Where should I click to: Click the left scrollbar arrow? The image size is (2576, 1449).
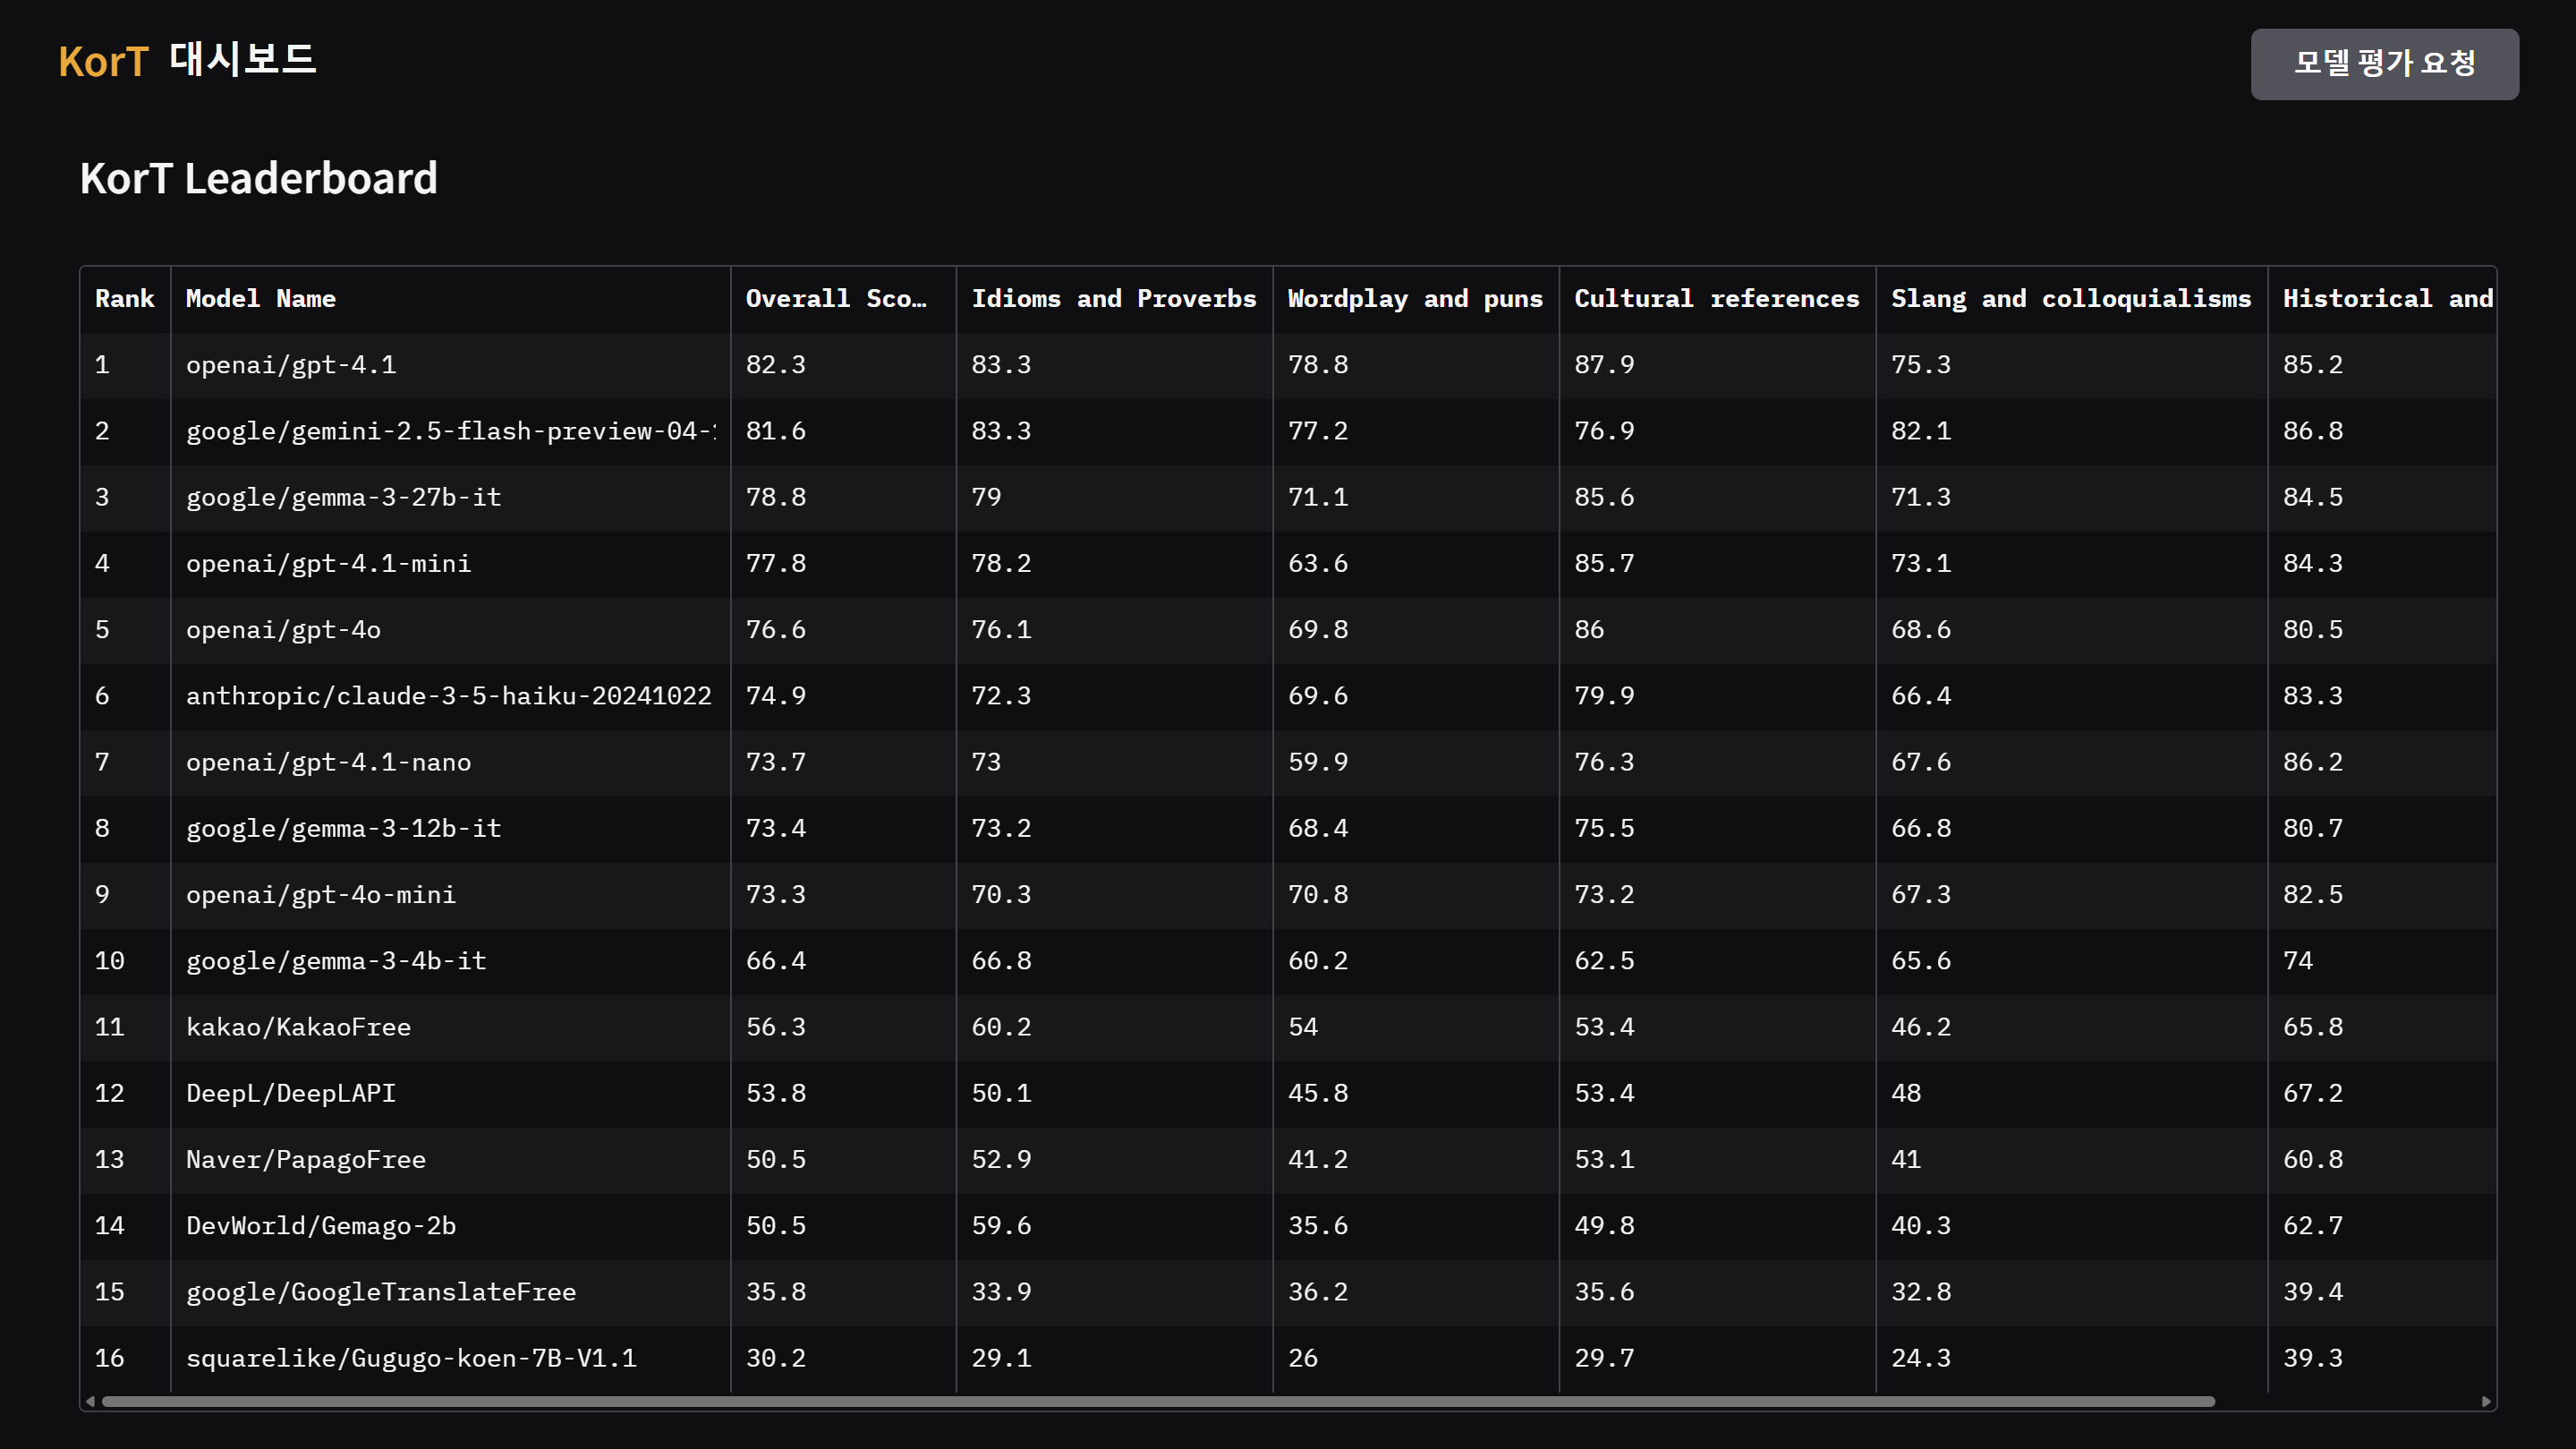90,1401
